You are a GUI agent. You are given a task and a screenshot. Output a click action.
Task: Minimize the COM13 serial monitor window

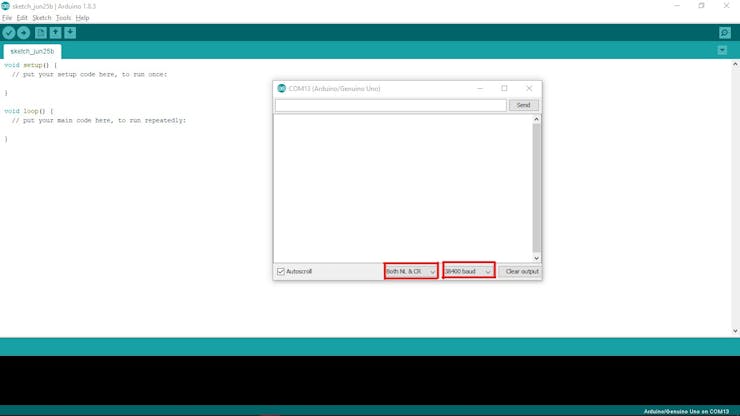(480, 88)
